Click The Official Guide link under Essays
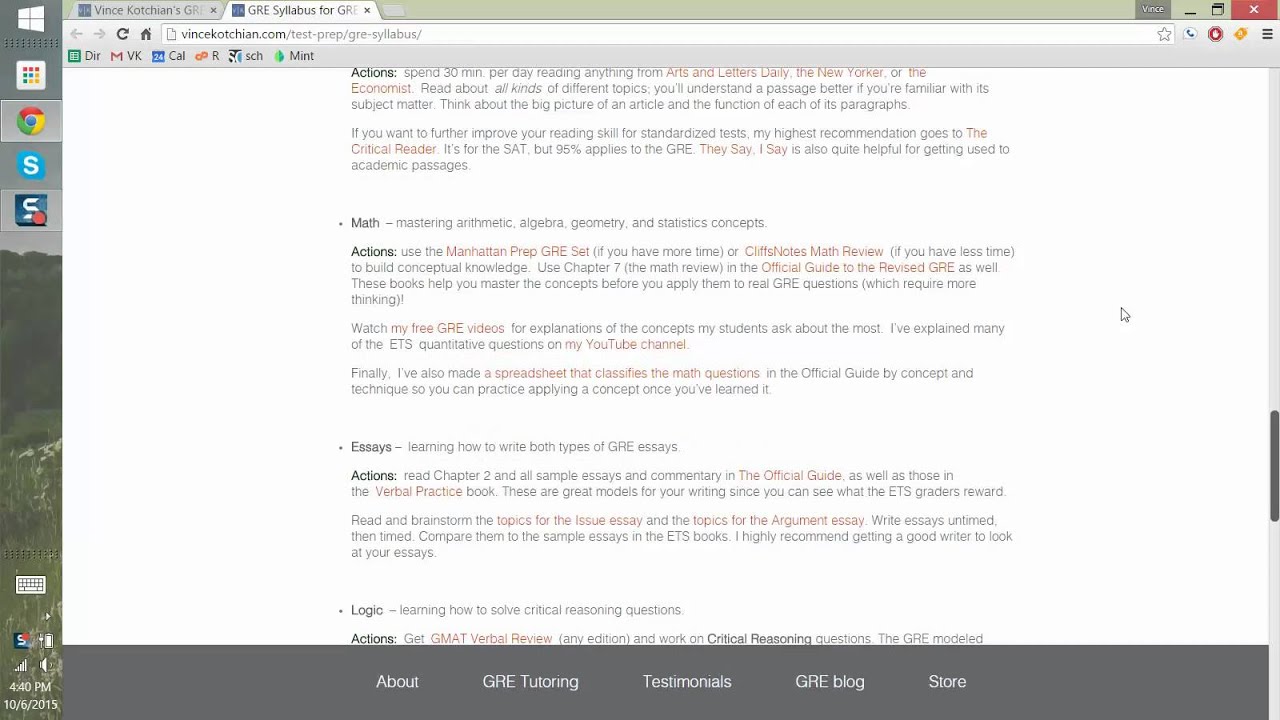 (789, 475)
